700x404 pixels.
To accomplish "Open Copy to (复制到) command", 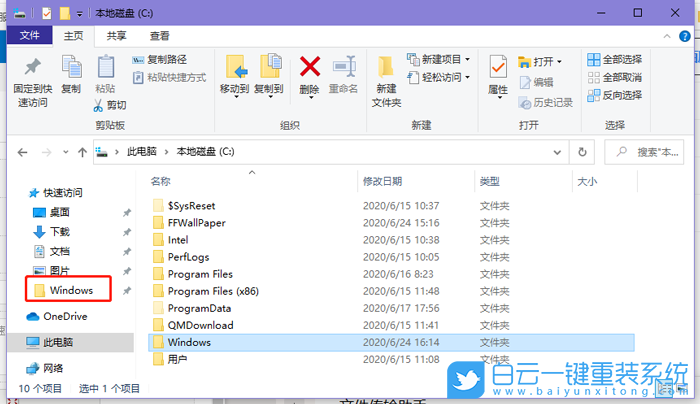I will point(269,75).
